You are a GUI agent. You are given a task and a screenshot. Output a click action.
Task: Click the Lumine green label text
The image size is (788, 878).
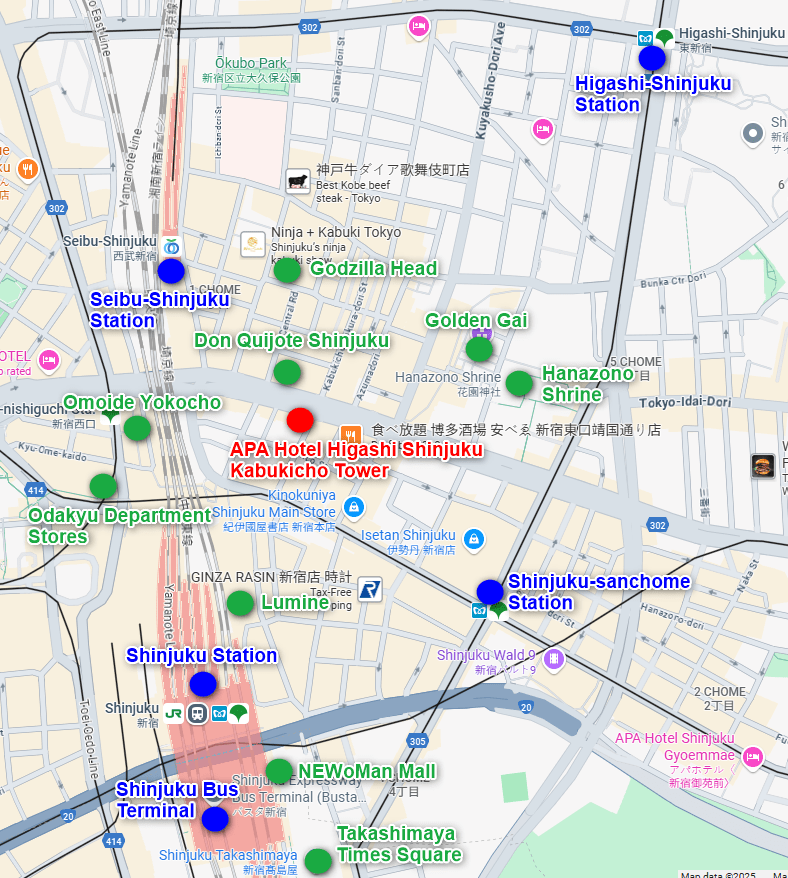[x=295, y=603]
